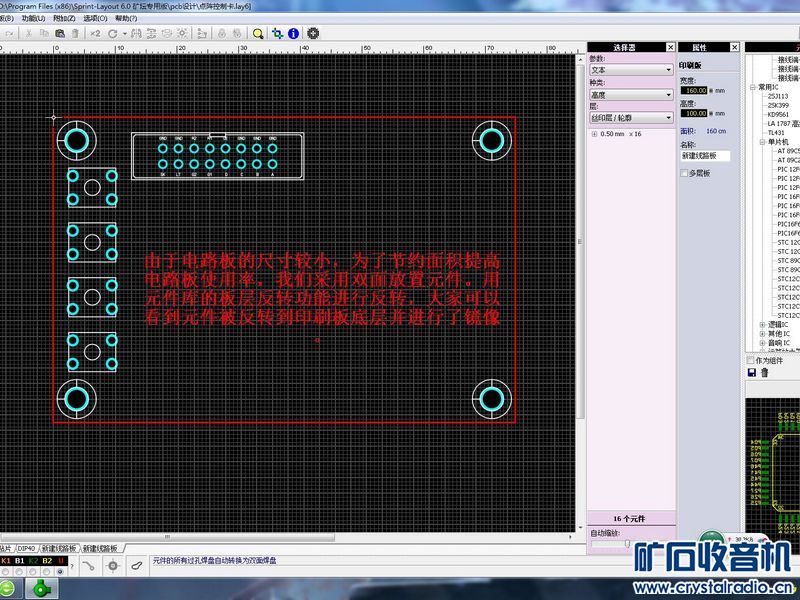Open the 选项(O) menu
The image size is (800, 600).
click(95, 18)
